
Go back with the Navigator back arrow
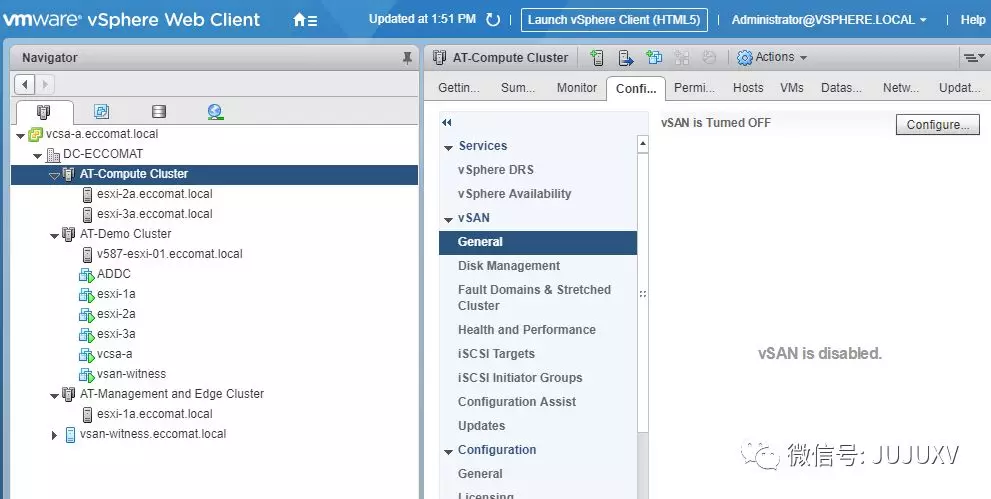(x=25, y=84)
